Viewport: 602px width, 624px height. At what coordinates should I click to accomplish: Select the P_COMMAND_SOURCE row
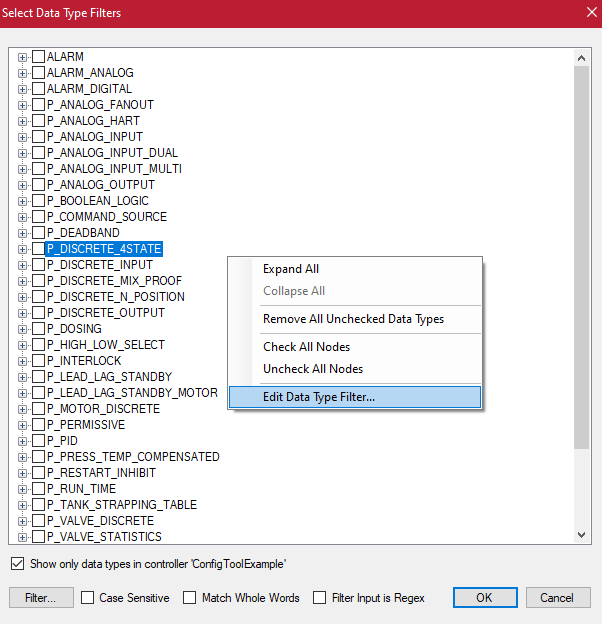[107, 216]
